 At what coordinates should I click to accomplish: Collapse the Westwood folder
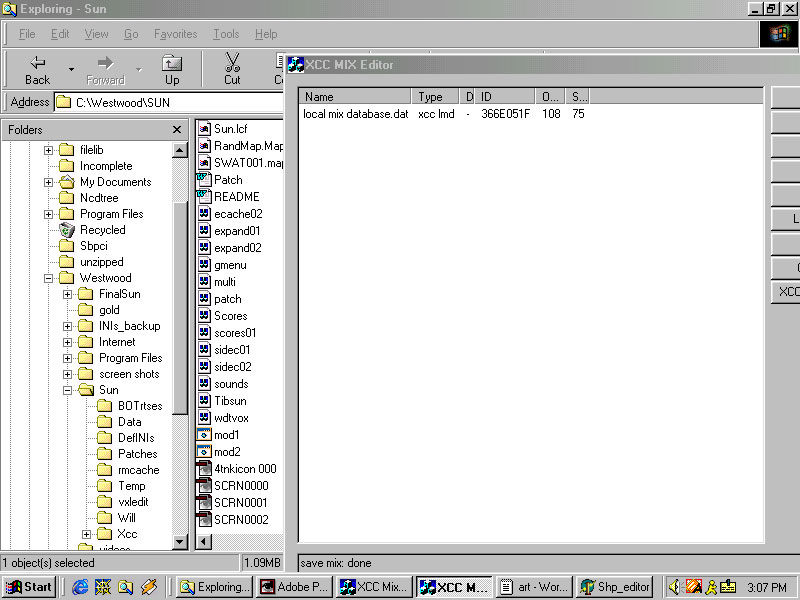tap(48, 278)
